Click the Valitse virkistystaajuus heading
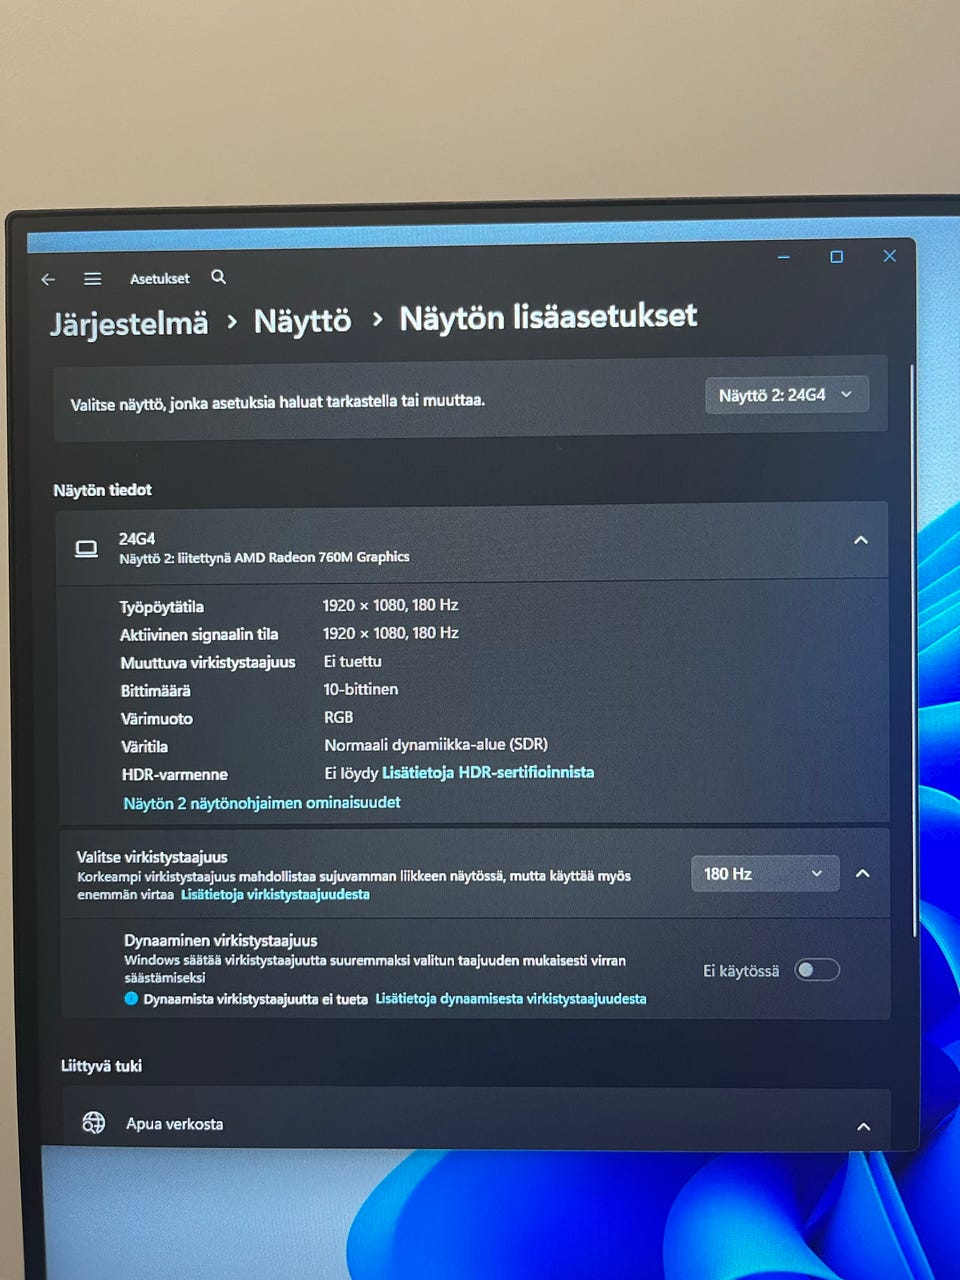The image size is (960, 1280). 152,857
